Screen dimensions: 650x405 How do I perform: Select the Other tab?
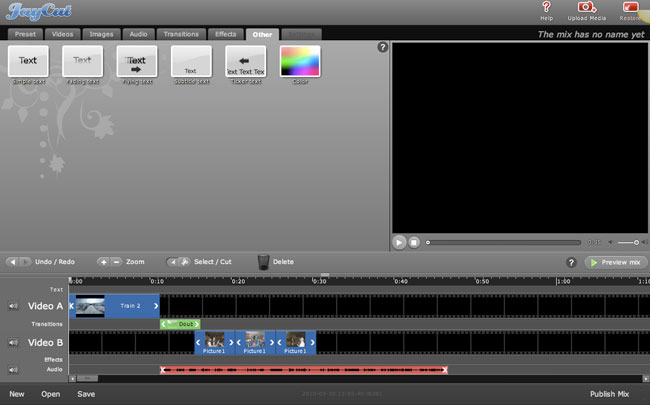click(262, 34)
